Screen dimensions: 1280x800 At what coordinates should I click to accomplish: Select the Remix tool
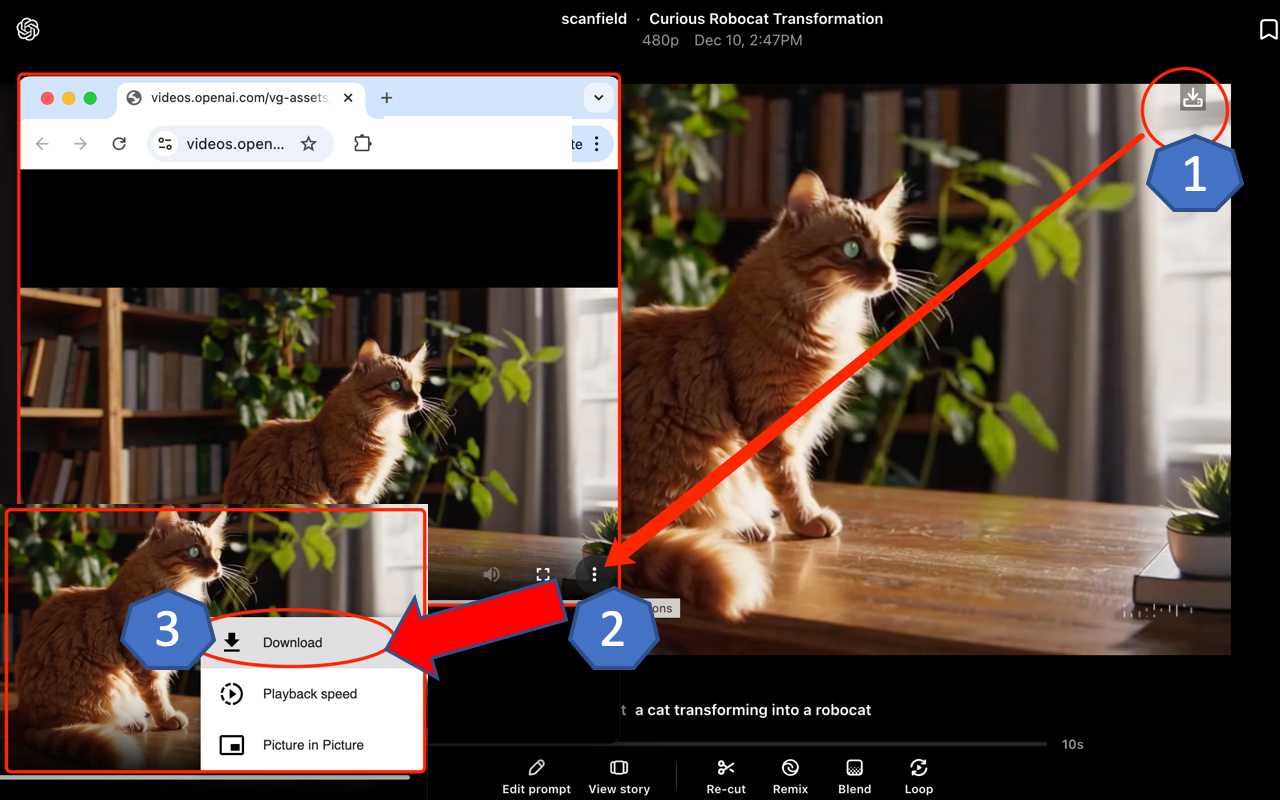(x=790, y=776)
